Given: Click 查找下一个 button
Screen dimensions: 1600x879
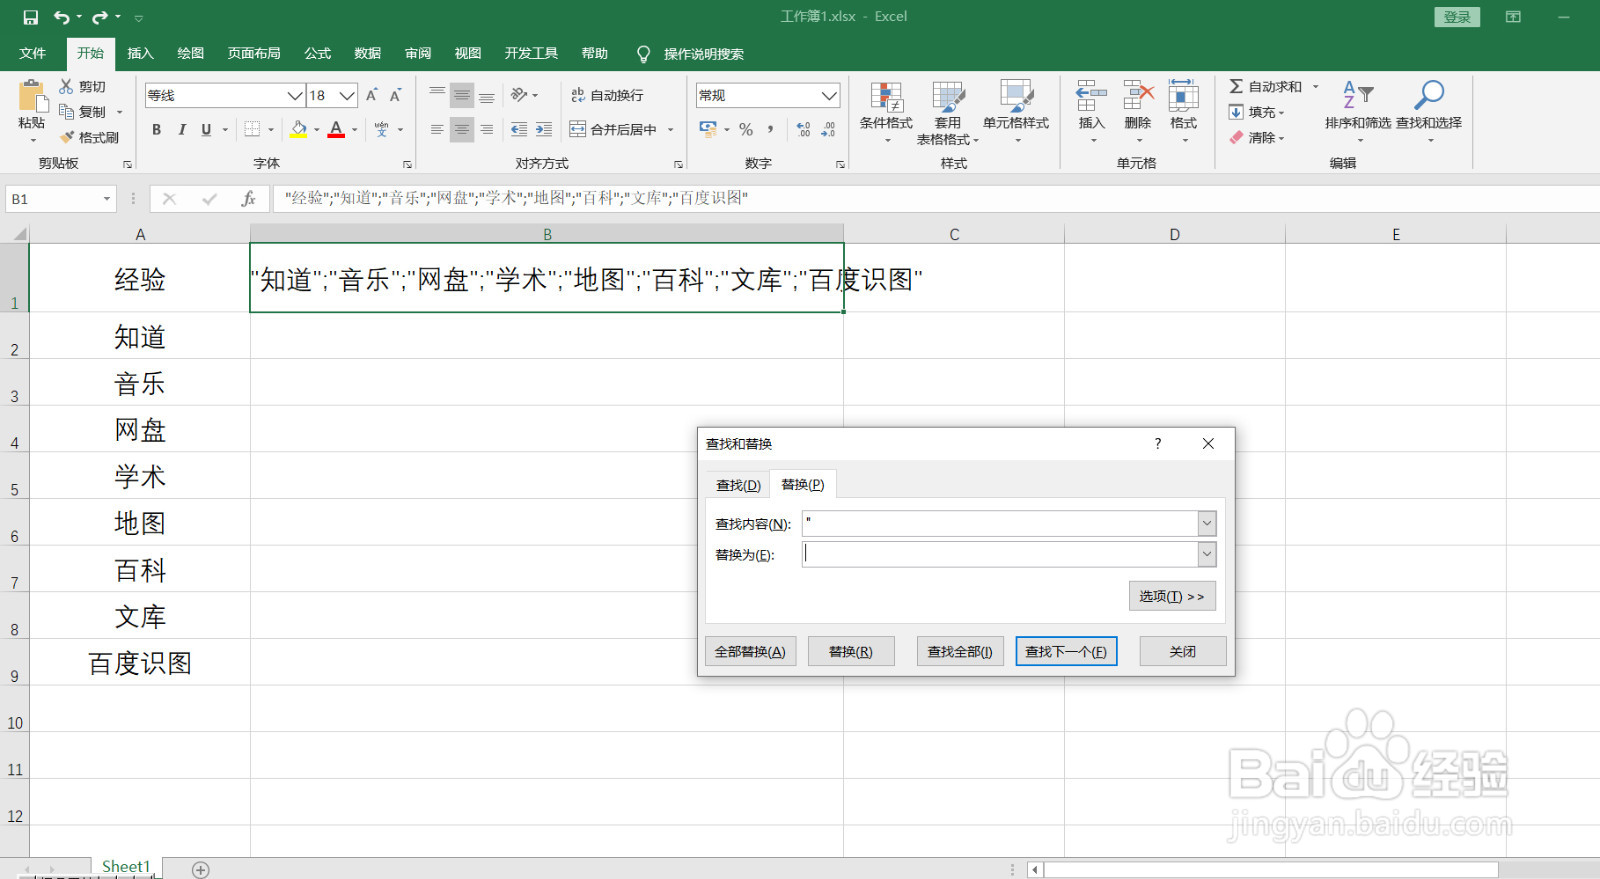Looking at the screenshot, I should pos(1066,651).
